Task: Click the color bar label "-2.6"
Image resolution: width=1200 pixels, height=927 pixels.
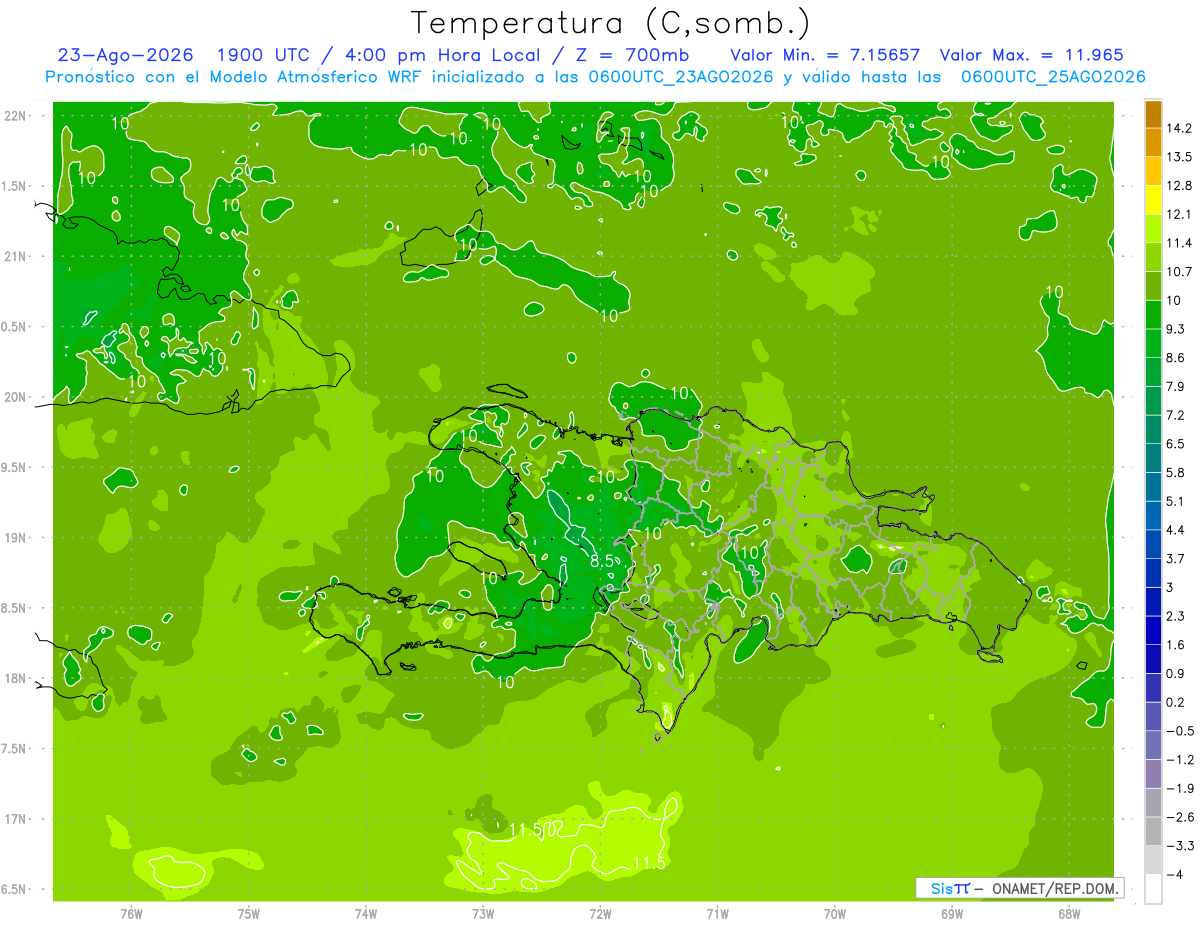Action: [1179, 816]
